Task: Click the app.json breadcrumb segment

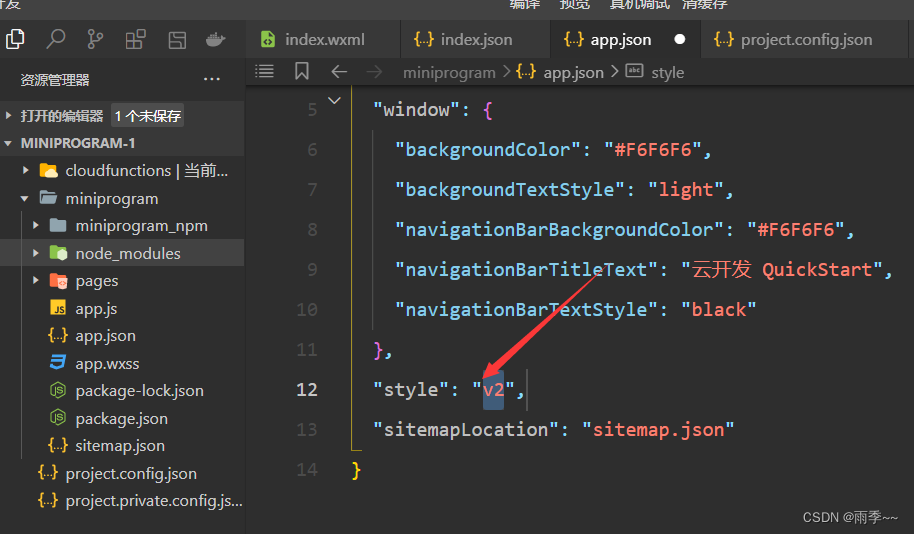Action: coord(574,72)
